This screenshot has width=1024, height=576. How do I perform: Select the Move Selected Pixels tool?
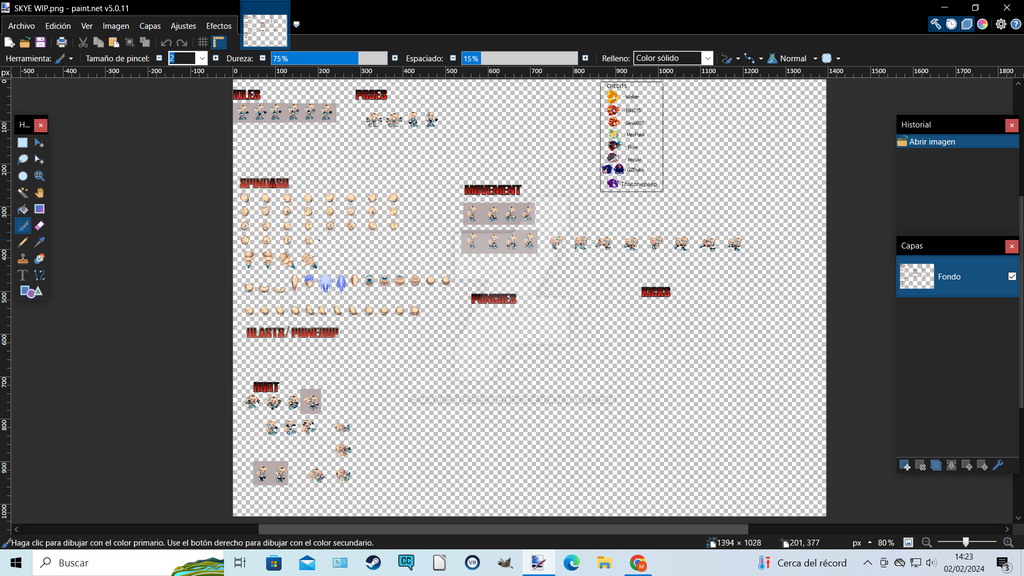point(39,142)
